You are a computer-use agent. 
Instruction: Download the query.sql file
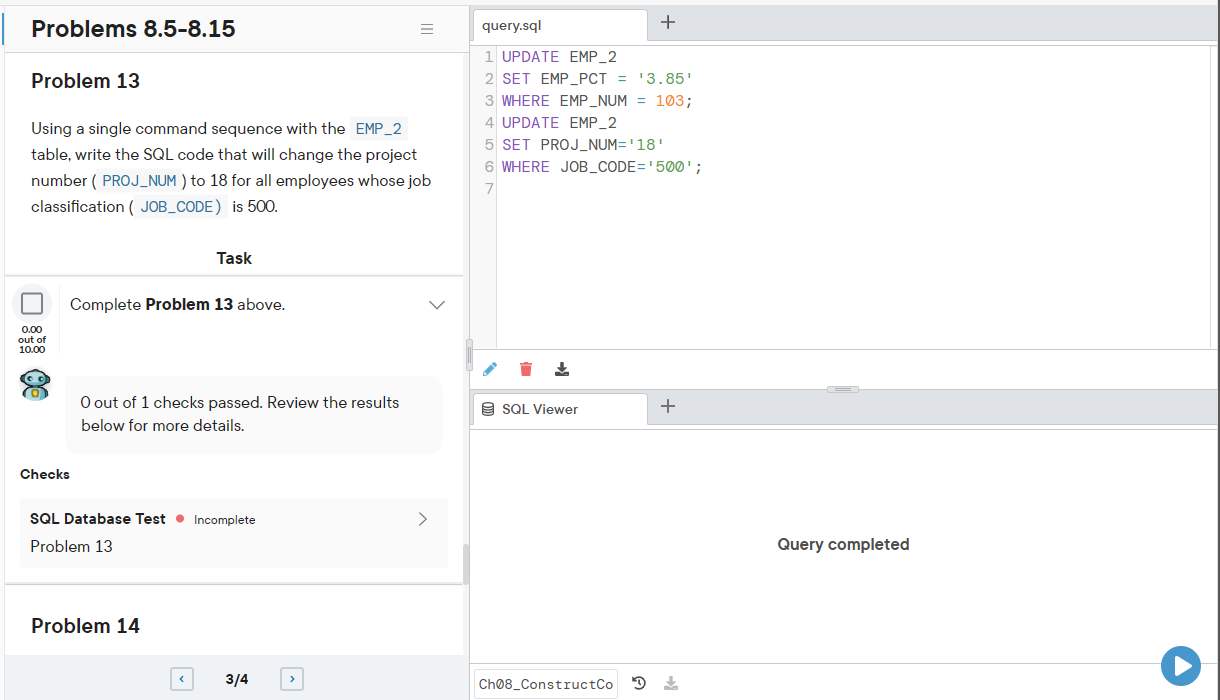click(x=561, y=369)
